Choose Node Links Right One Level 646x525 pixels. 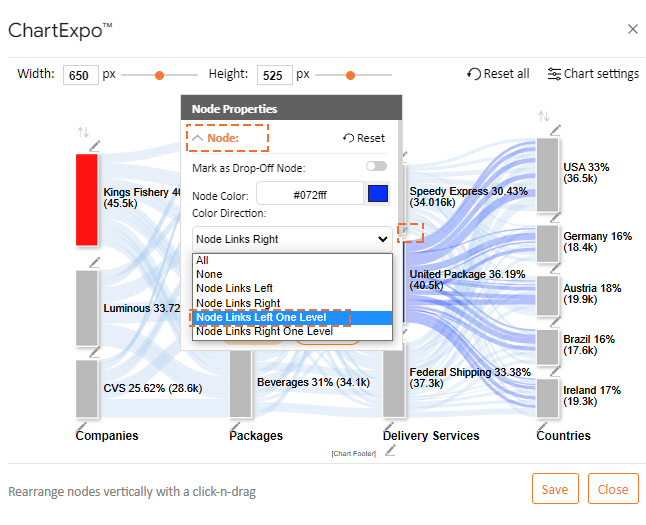292,332
